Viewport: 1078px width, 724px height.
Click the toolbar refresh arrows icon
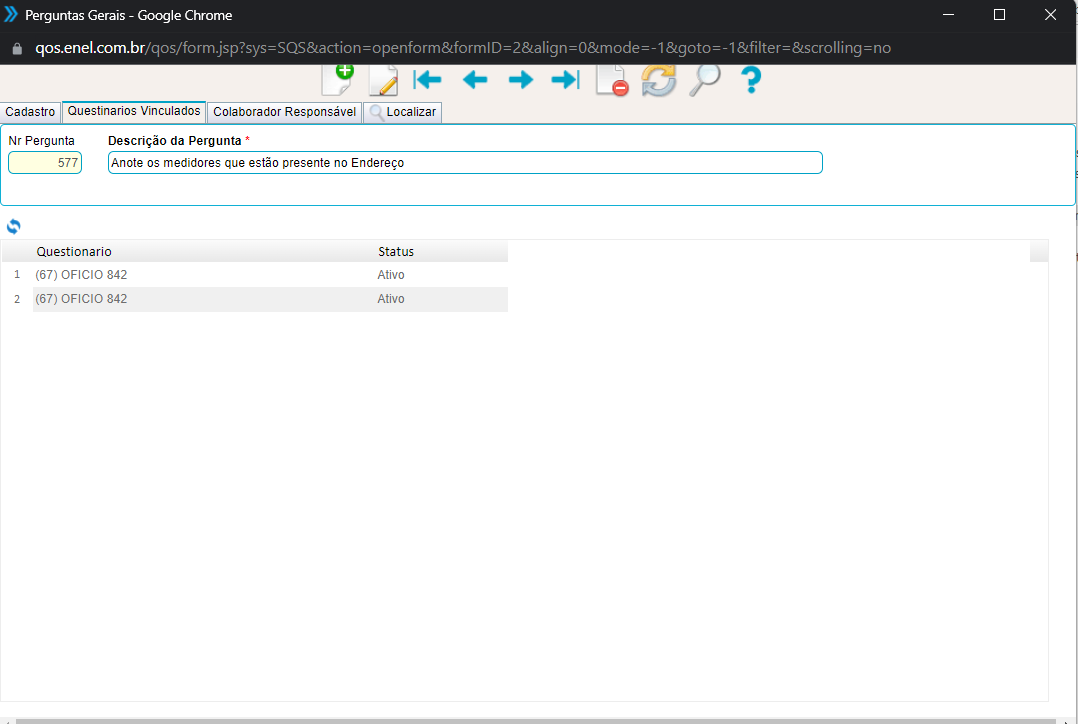point(658,80)
